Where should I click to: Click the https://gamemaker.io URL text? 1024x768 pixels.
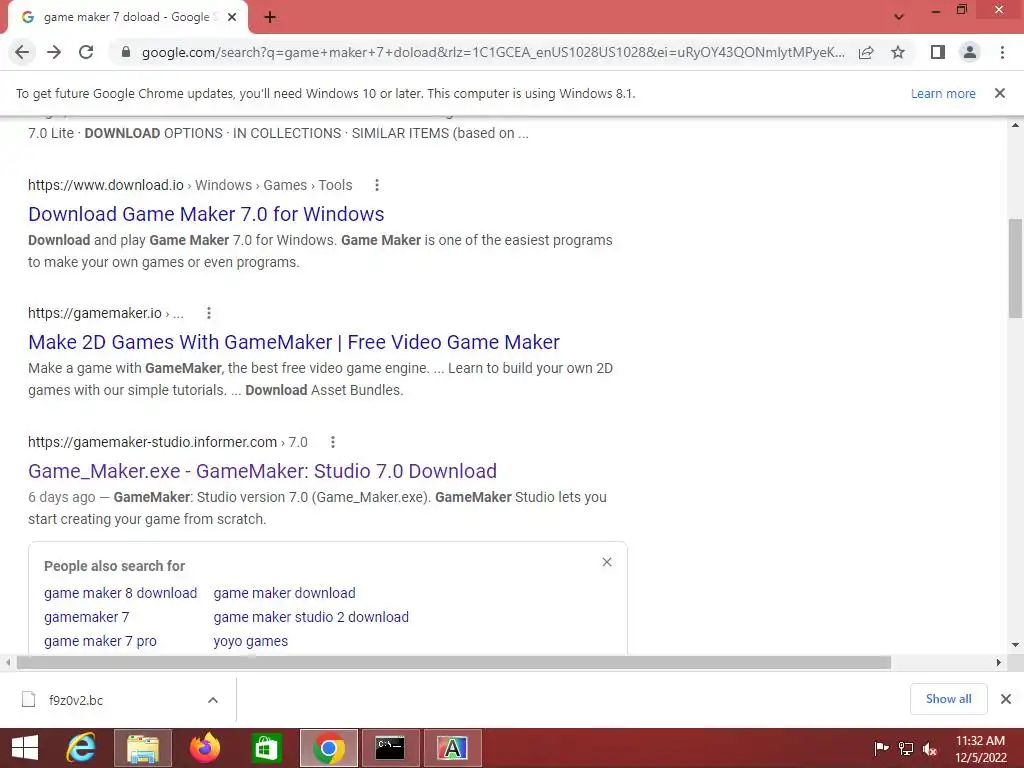95,313
